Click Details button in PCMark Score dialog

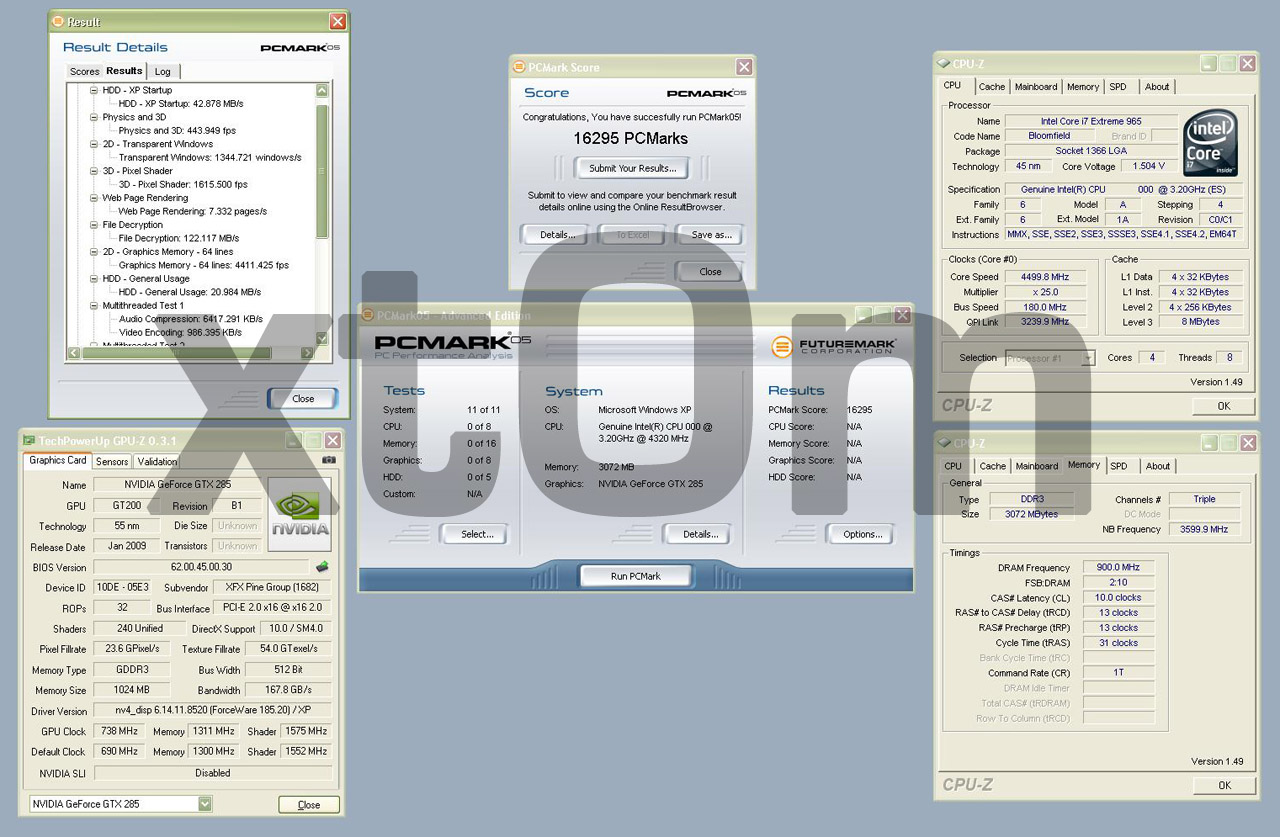[x=557, y=235]
